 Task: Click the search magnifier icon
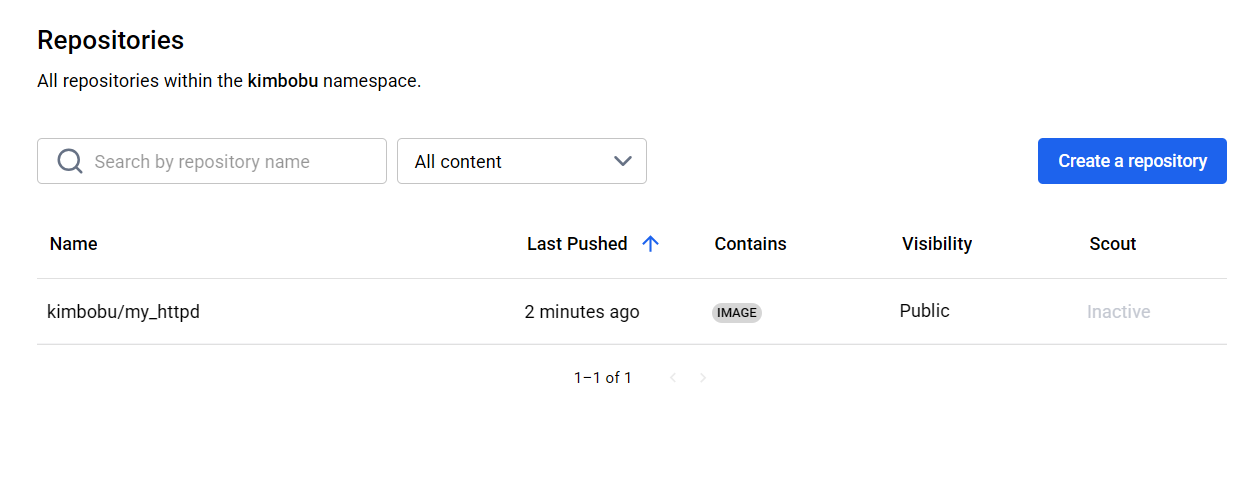pyautogui.click(x=70, y=161)
